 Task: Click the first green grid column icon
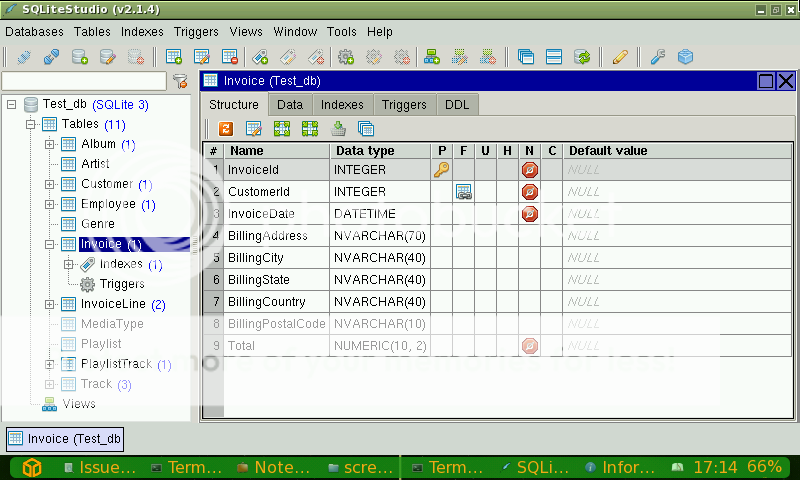coord(282,129)
